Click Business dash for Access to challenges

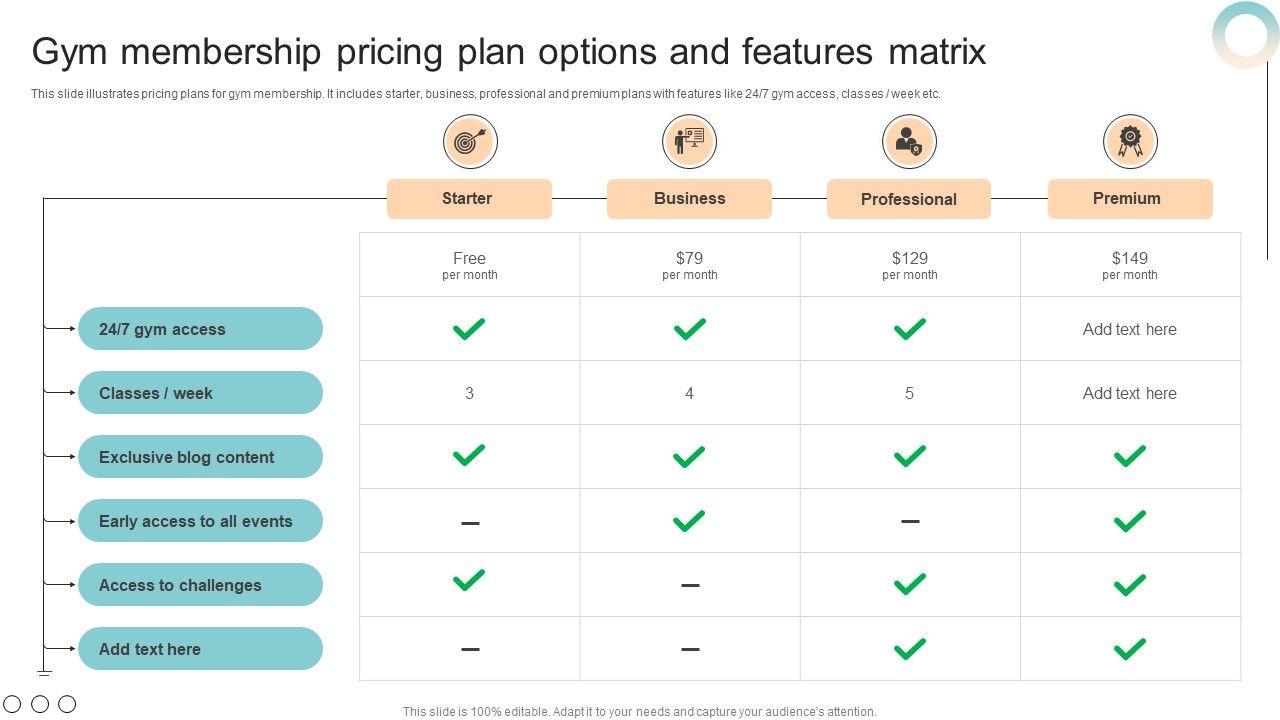click(x=690, y=585)
